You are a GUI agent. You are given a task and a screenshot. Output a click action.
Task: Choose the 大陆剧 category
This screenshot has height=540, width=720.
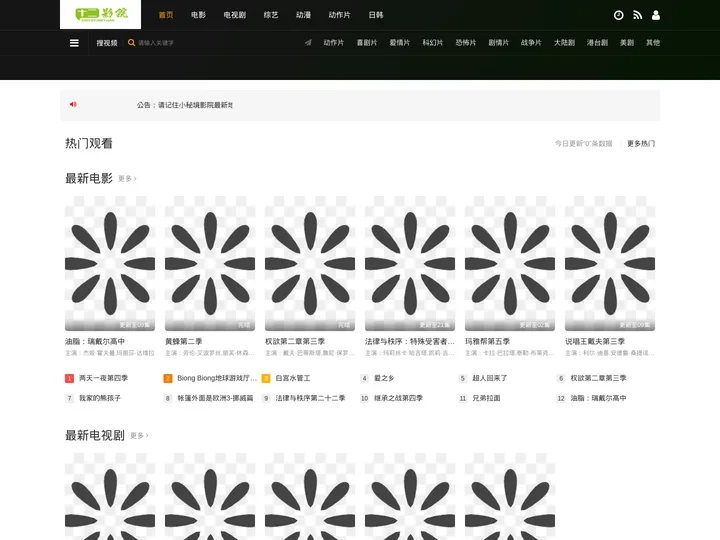click(564, 43)
